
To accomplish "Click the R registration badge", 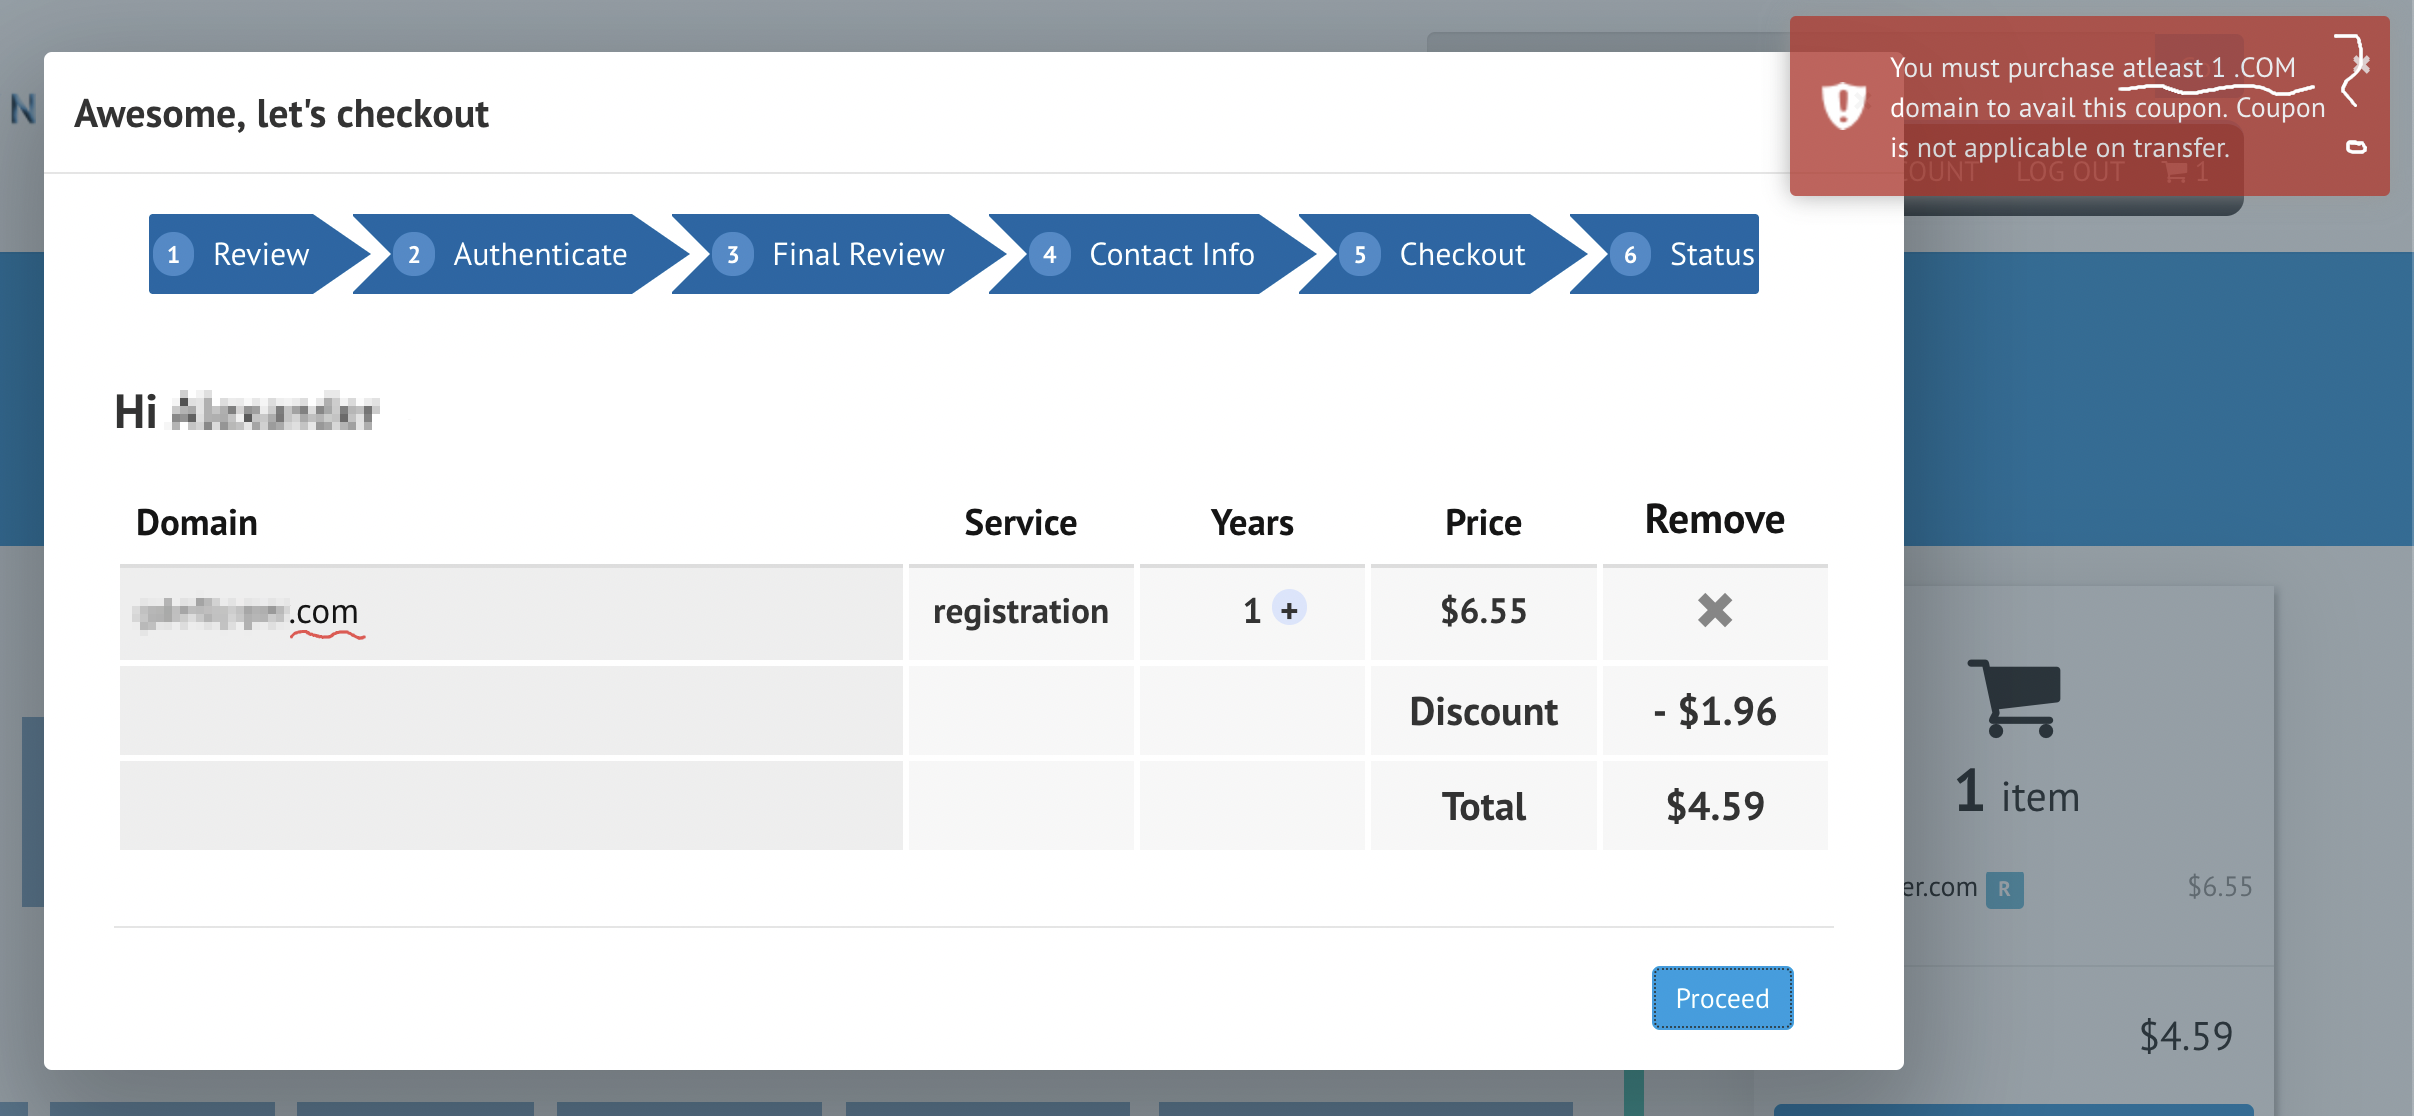I will 2003,888.
